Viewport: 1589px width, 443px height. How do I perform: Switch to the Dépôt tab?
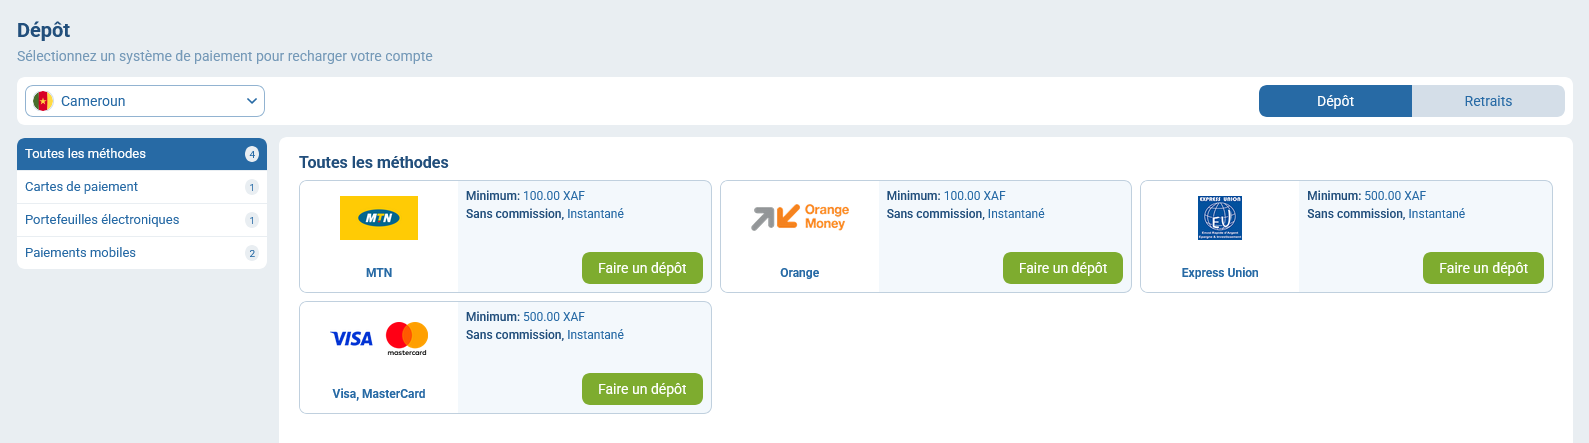click(x=1335, y=101)
